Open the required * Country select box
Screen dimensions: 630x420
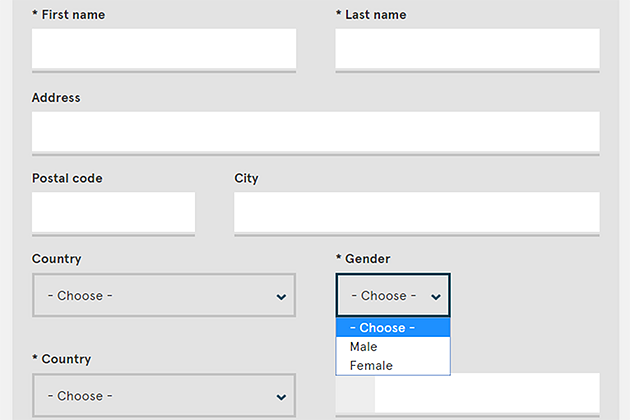pos(164,395)
